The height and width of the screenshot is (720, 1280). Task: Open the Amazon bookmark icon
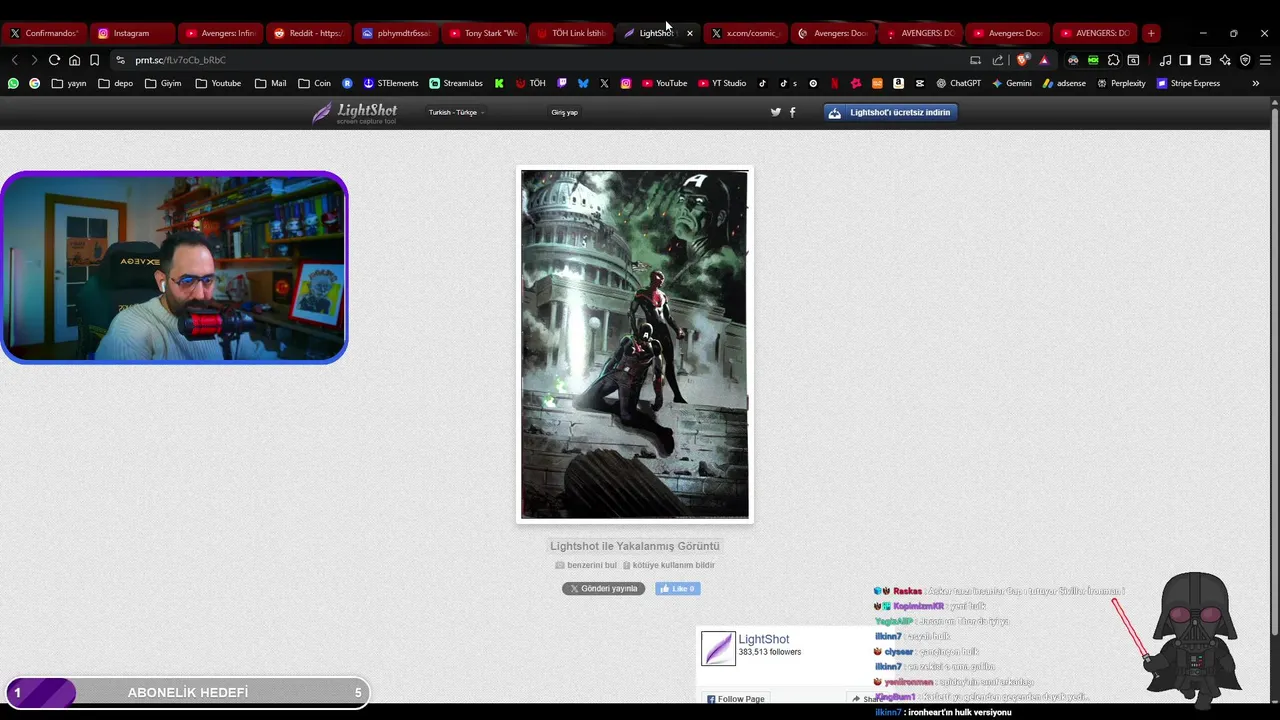(898, 83)
